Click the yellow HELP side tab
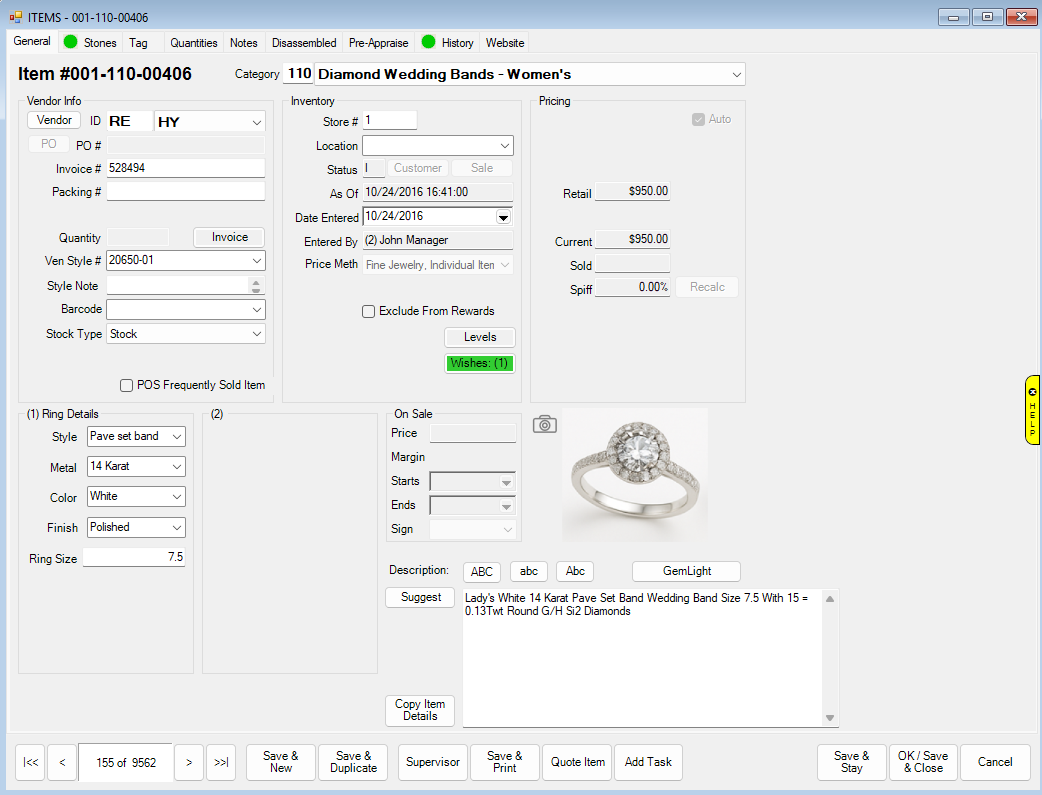 pyautogui.click(x=1033, y=409)
